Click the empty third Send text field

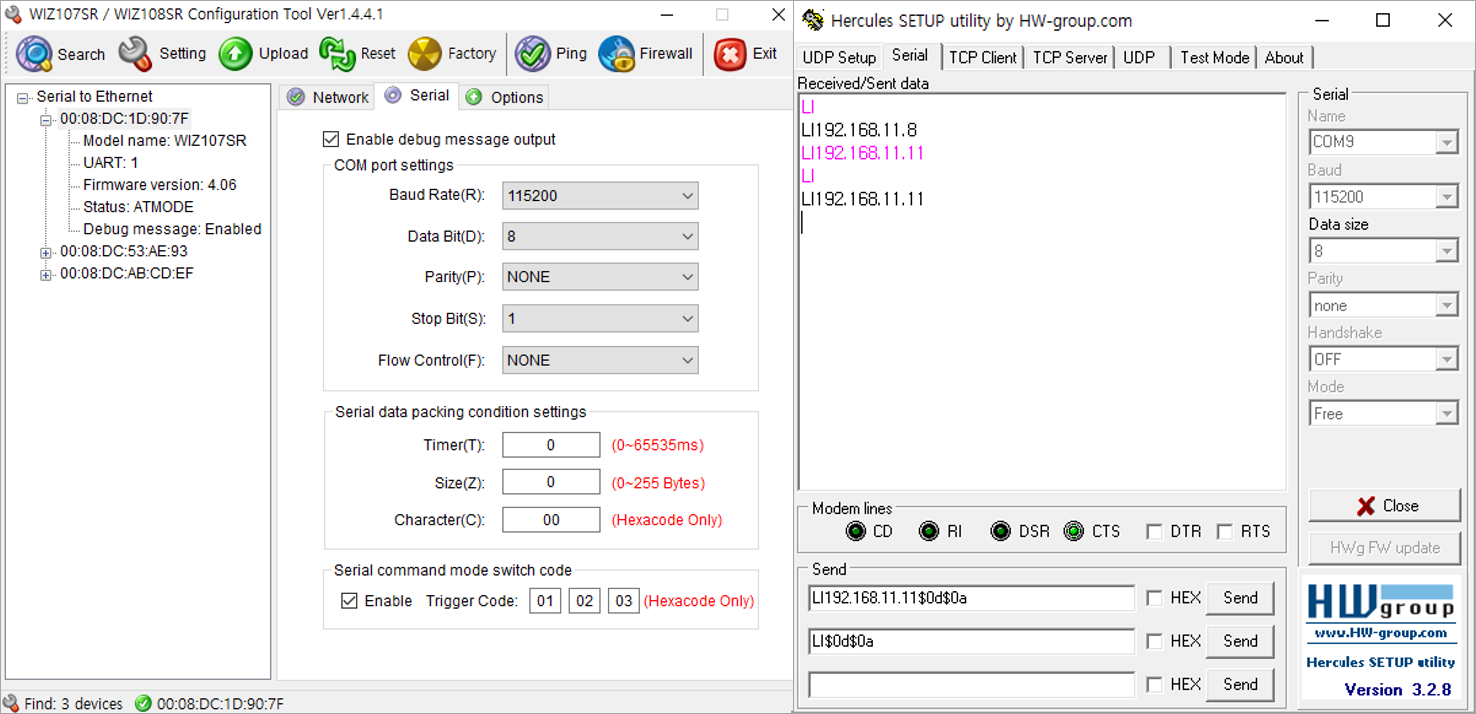[971, 684]
